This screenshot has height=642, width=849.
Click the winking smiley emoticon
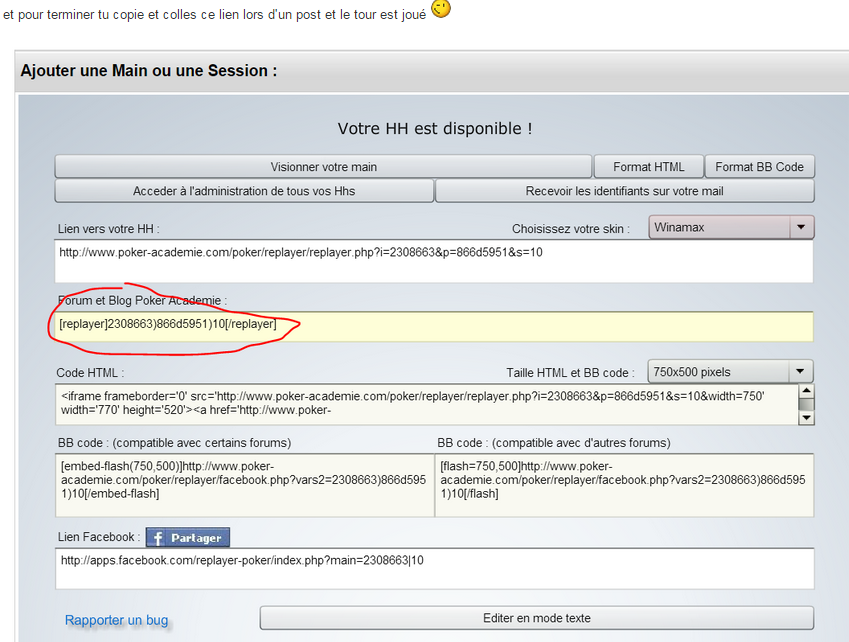click(x=441, y=9)
